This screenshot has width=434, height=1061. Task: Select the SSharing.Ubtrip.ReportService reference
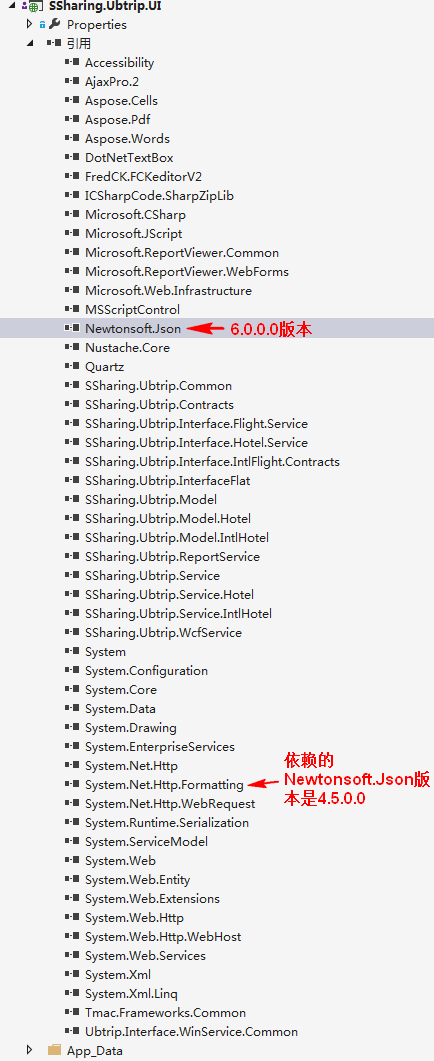pos(173,557)
